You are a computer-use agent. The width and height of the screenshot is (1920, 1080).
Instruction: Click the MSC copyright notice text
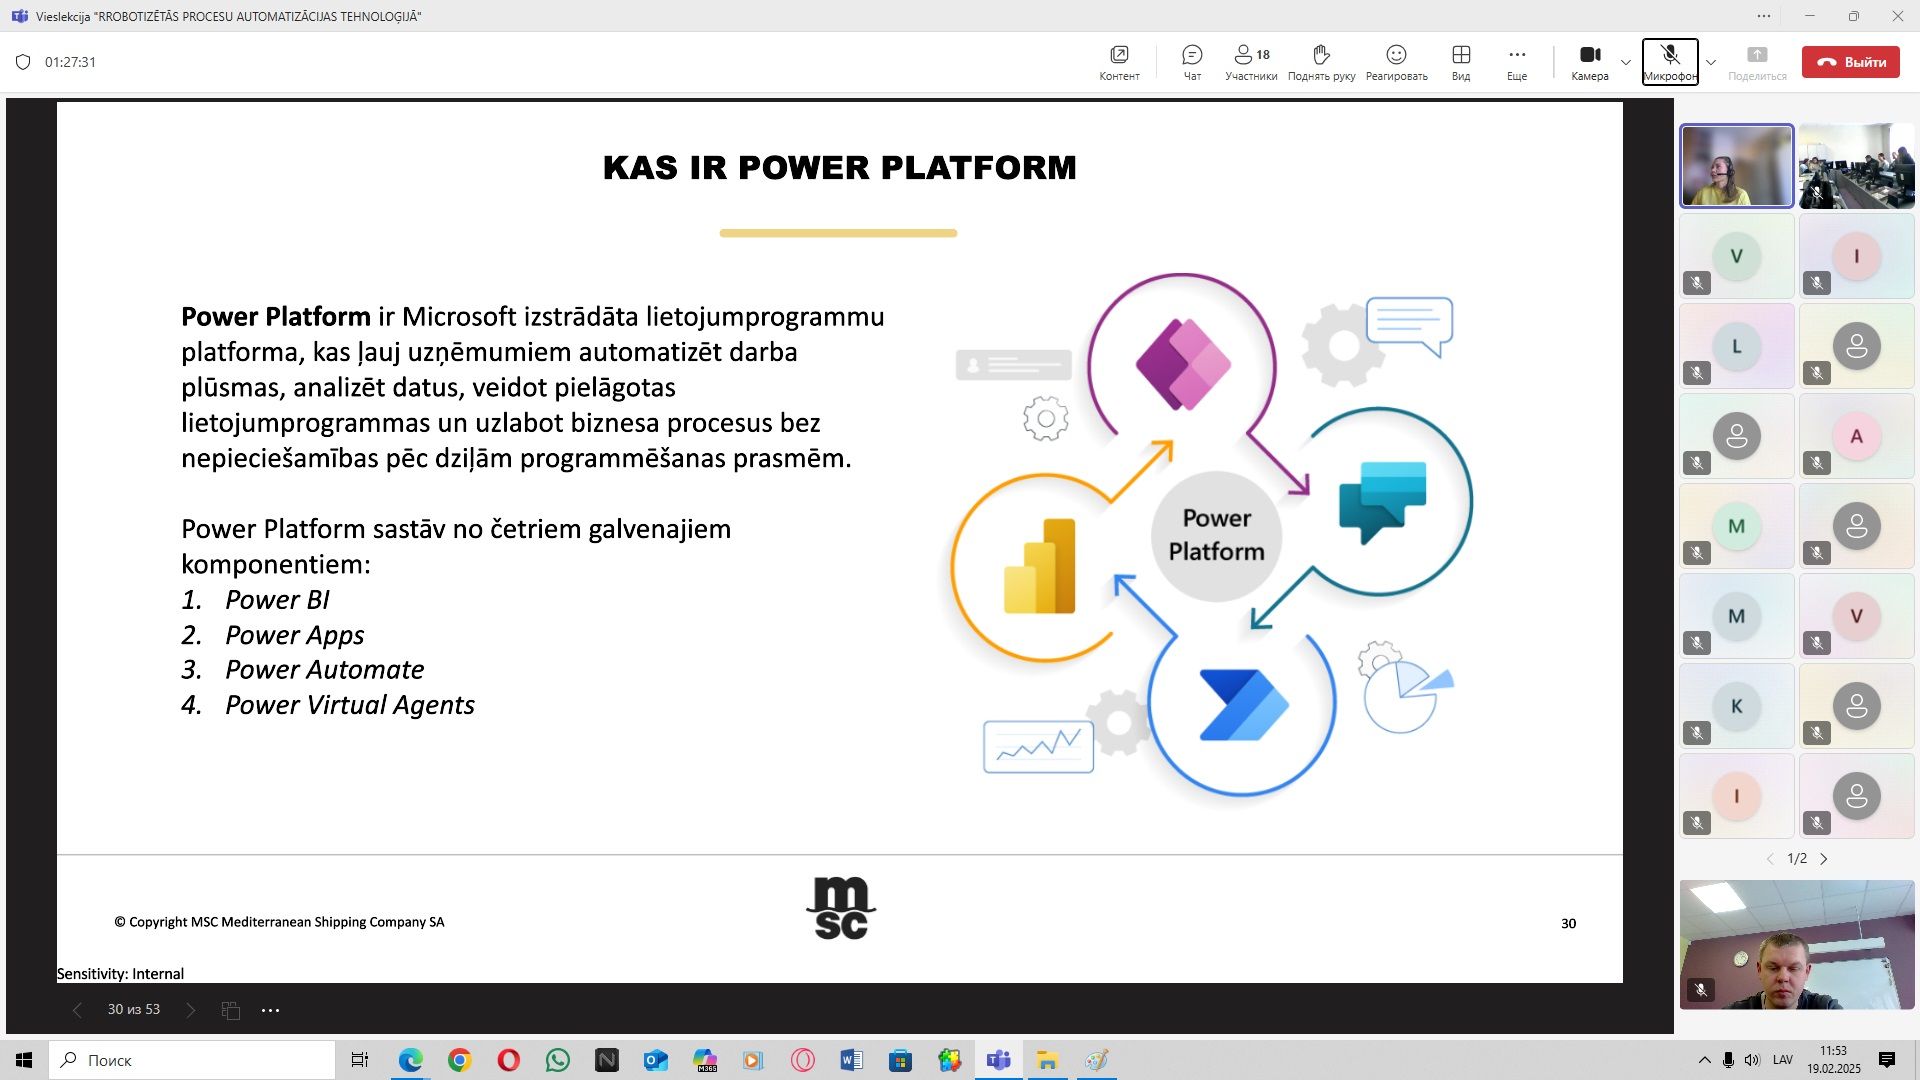click(279, 922)
